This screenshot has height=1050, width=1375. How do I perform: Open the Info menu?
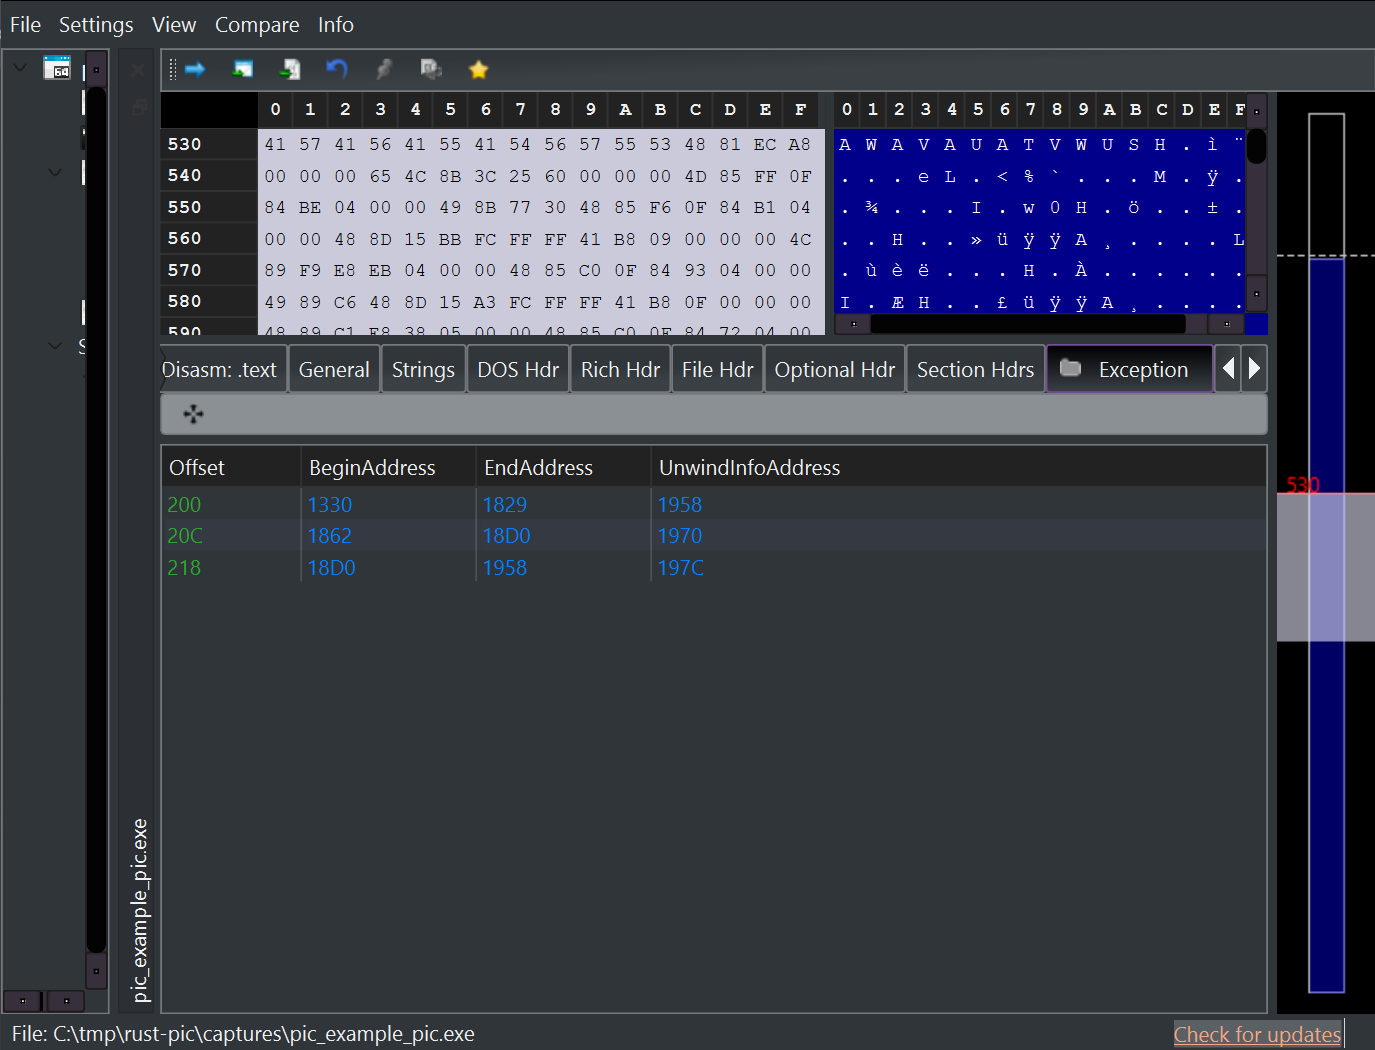click(x=336, y=25)
